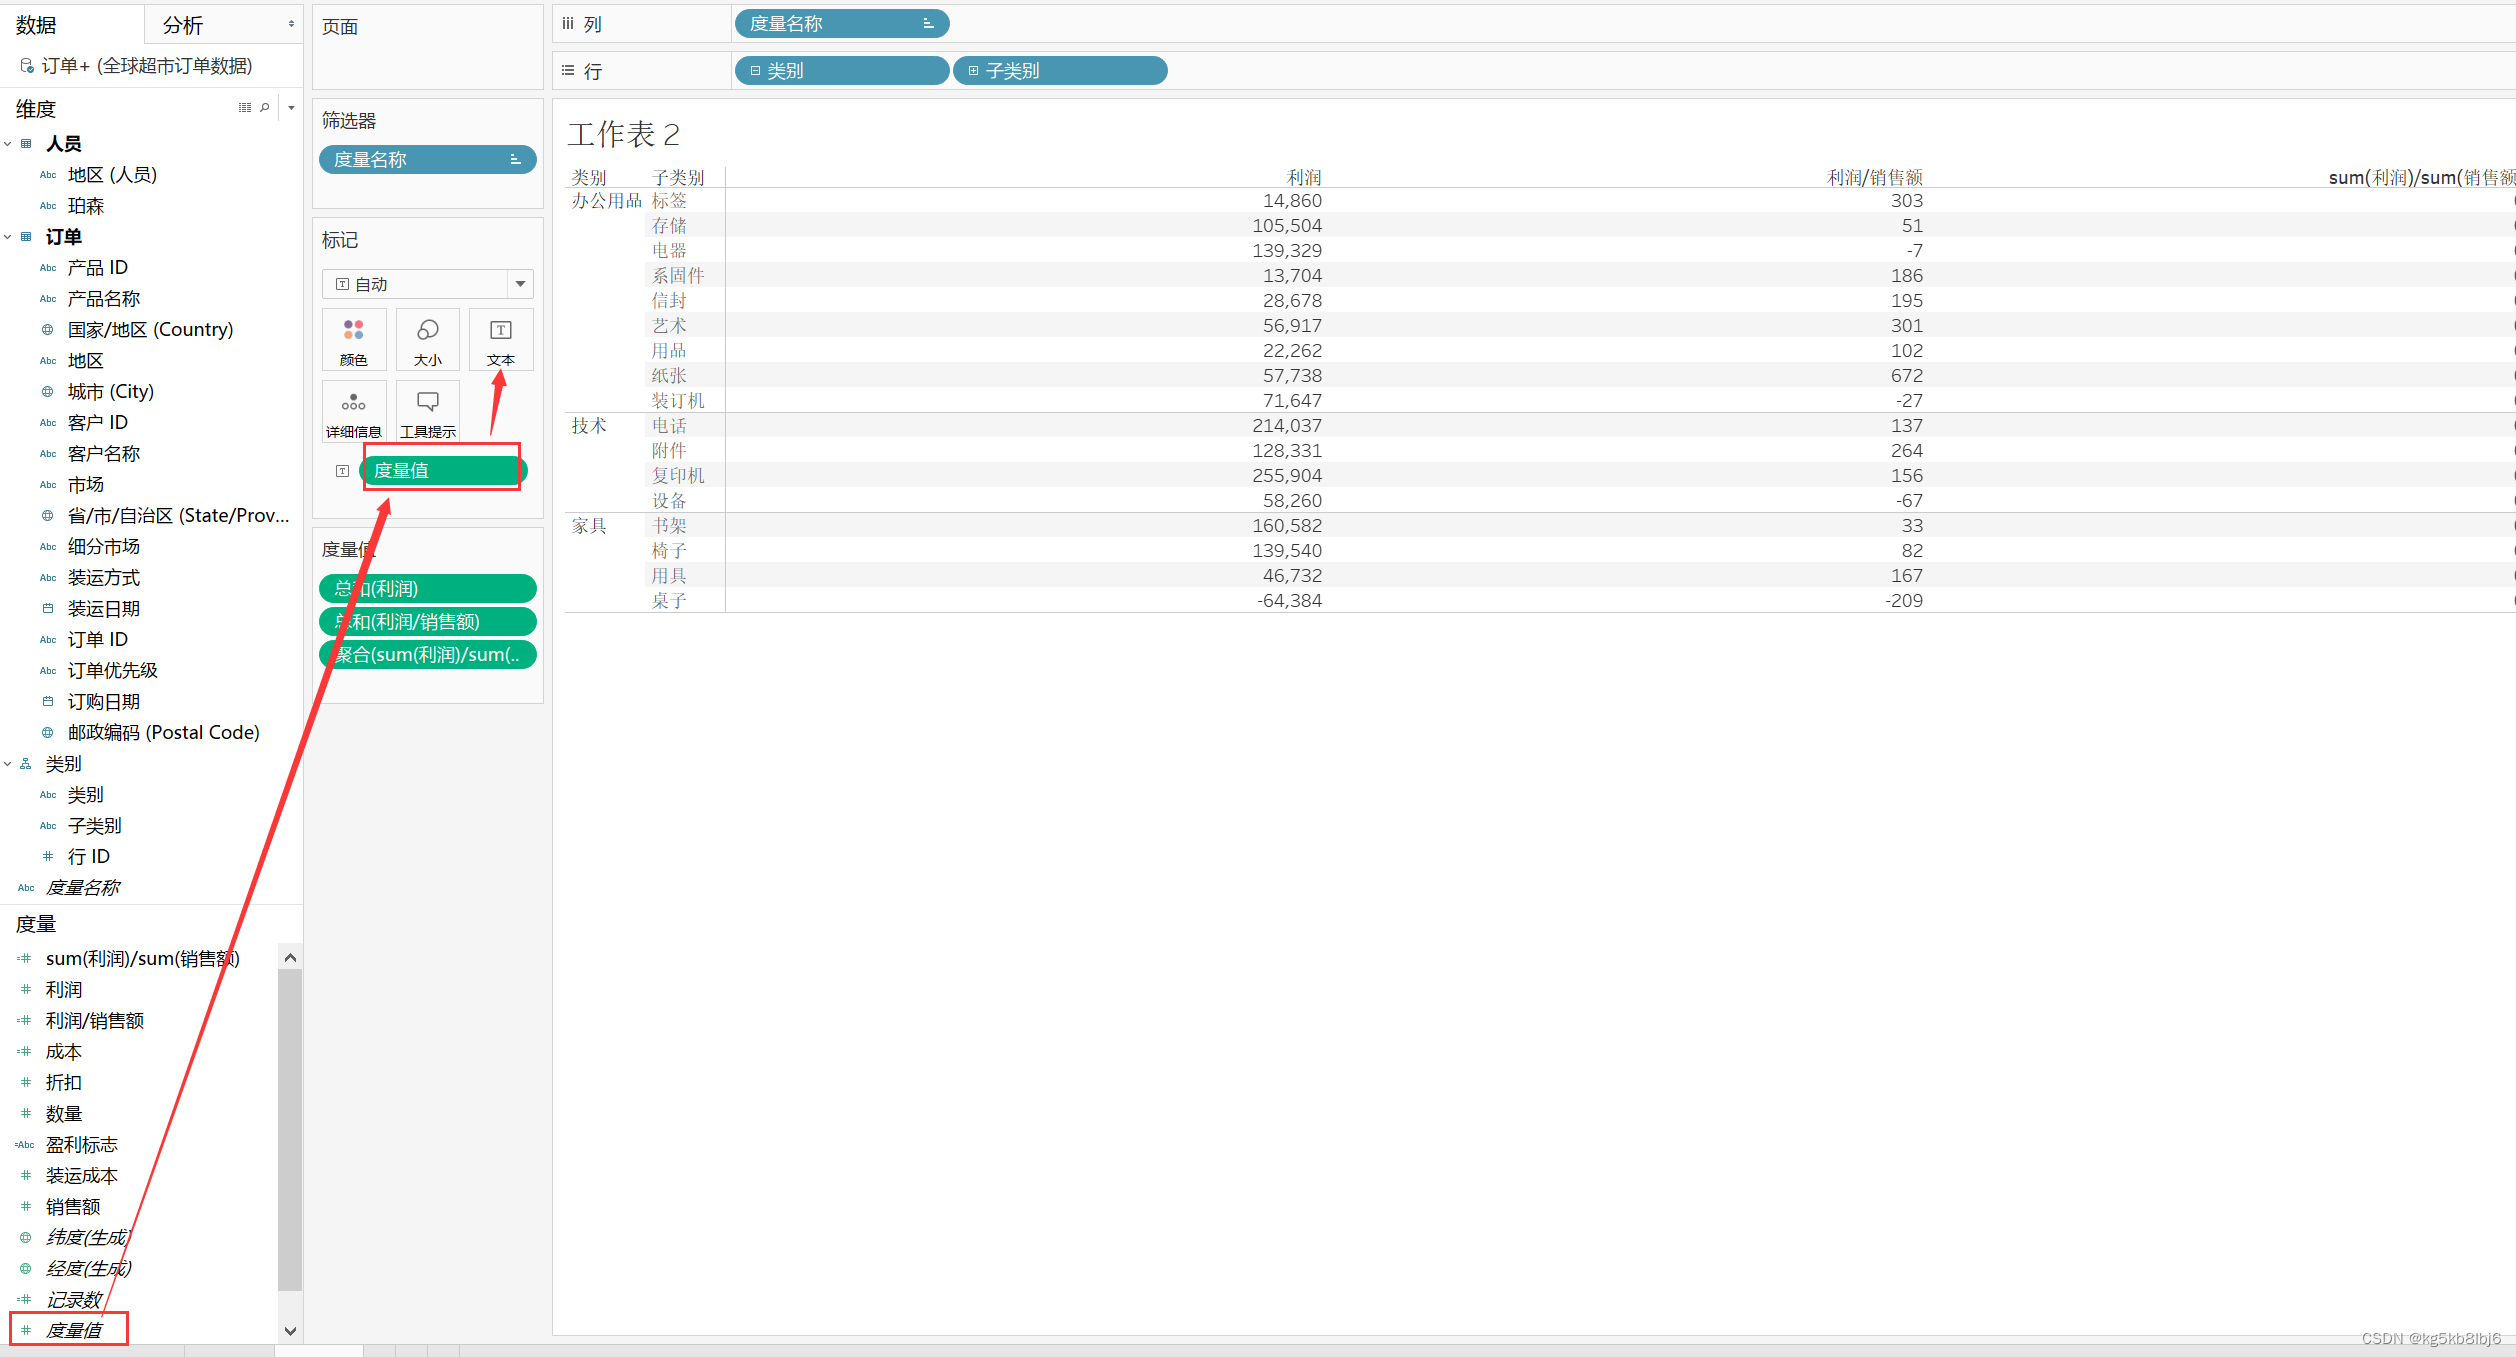Open the dimensions pane dropdown arrow menu
The width and height of the screenshot is (2516, 1357).
pyautogui.click(x=291, y=108)
